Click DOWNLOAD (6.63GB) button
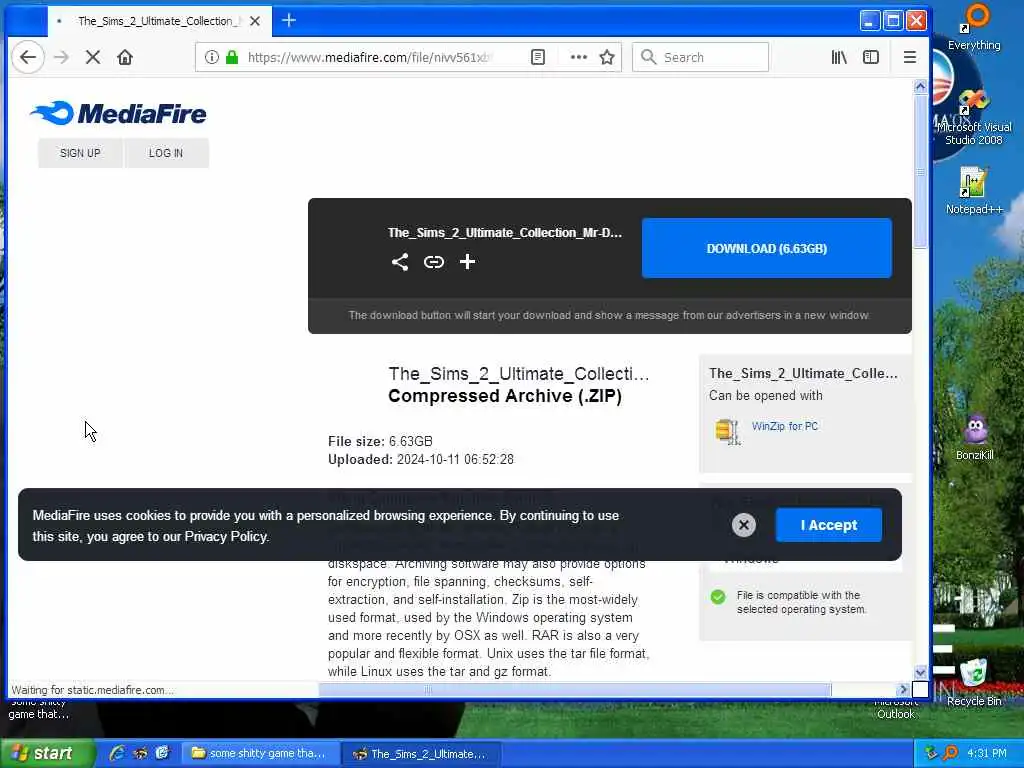1024x768 pixels. pos(767,248)
